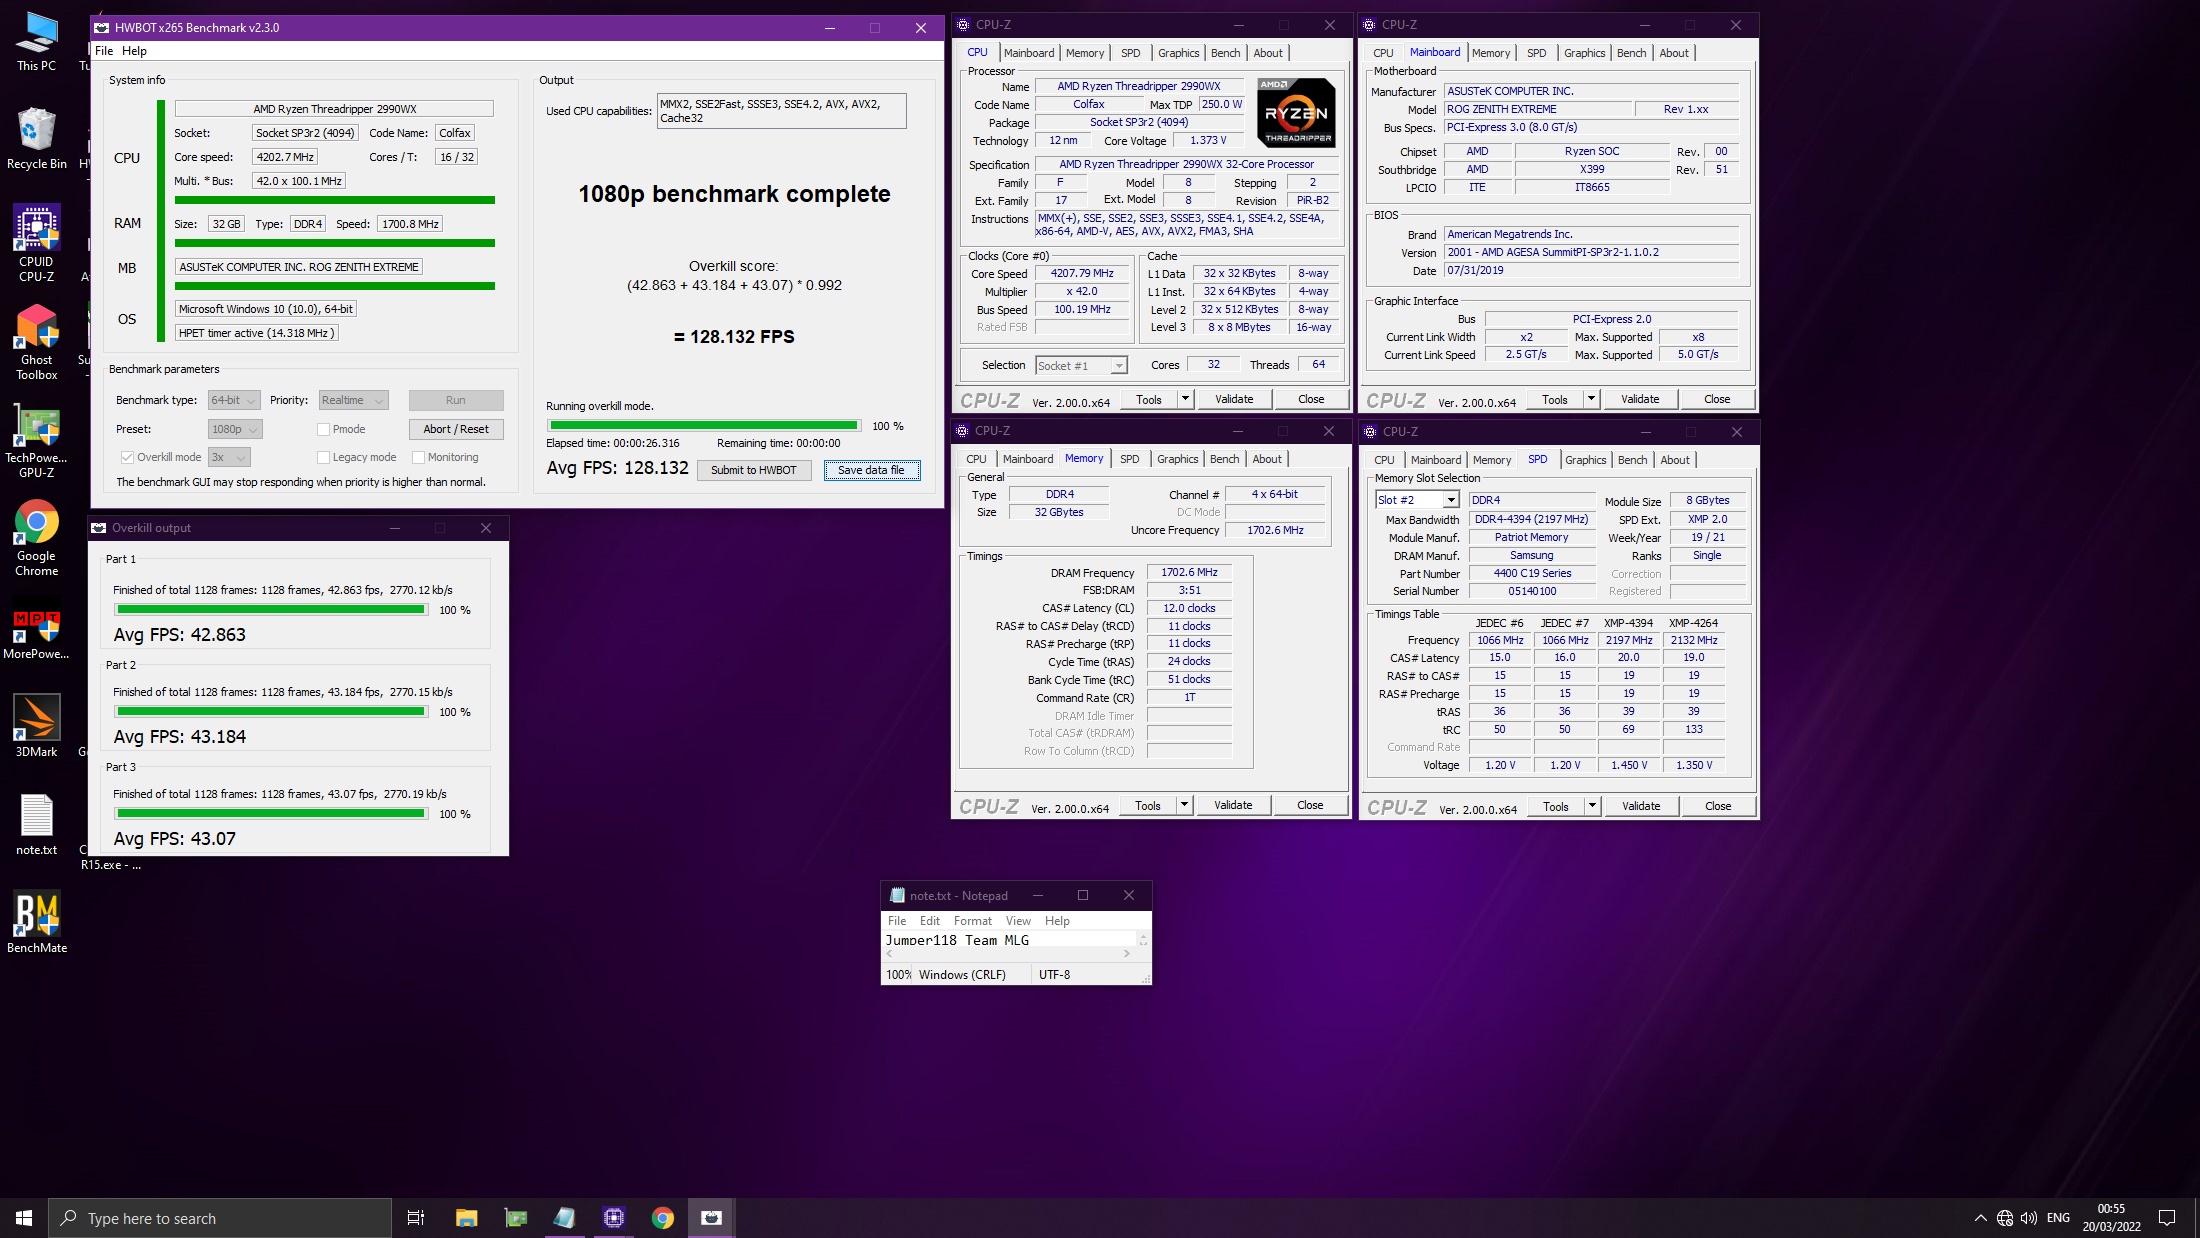Open the Priority Realtime dropdown
Viewport: 2200px width, 1238px height.
point(353,400)
